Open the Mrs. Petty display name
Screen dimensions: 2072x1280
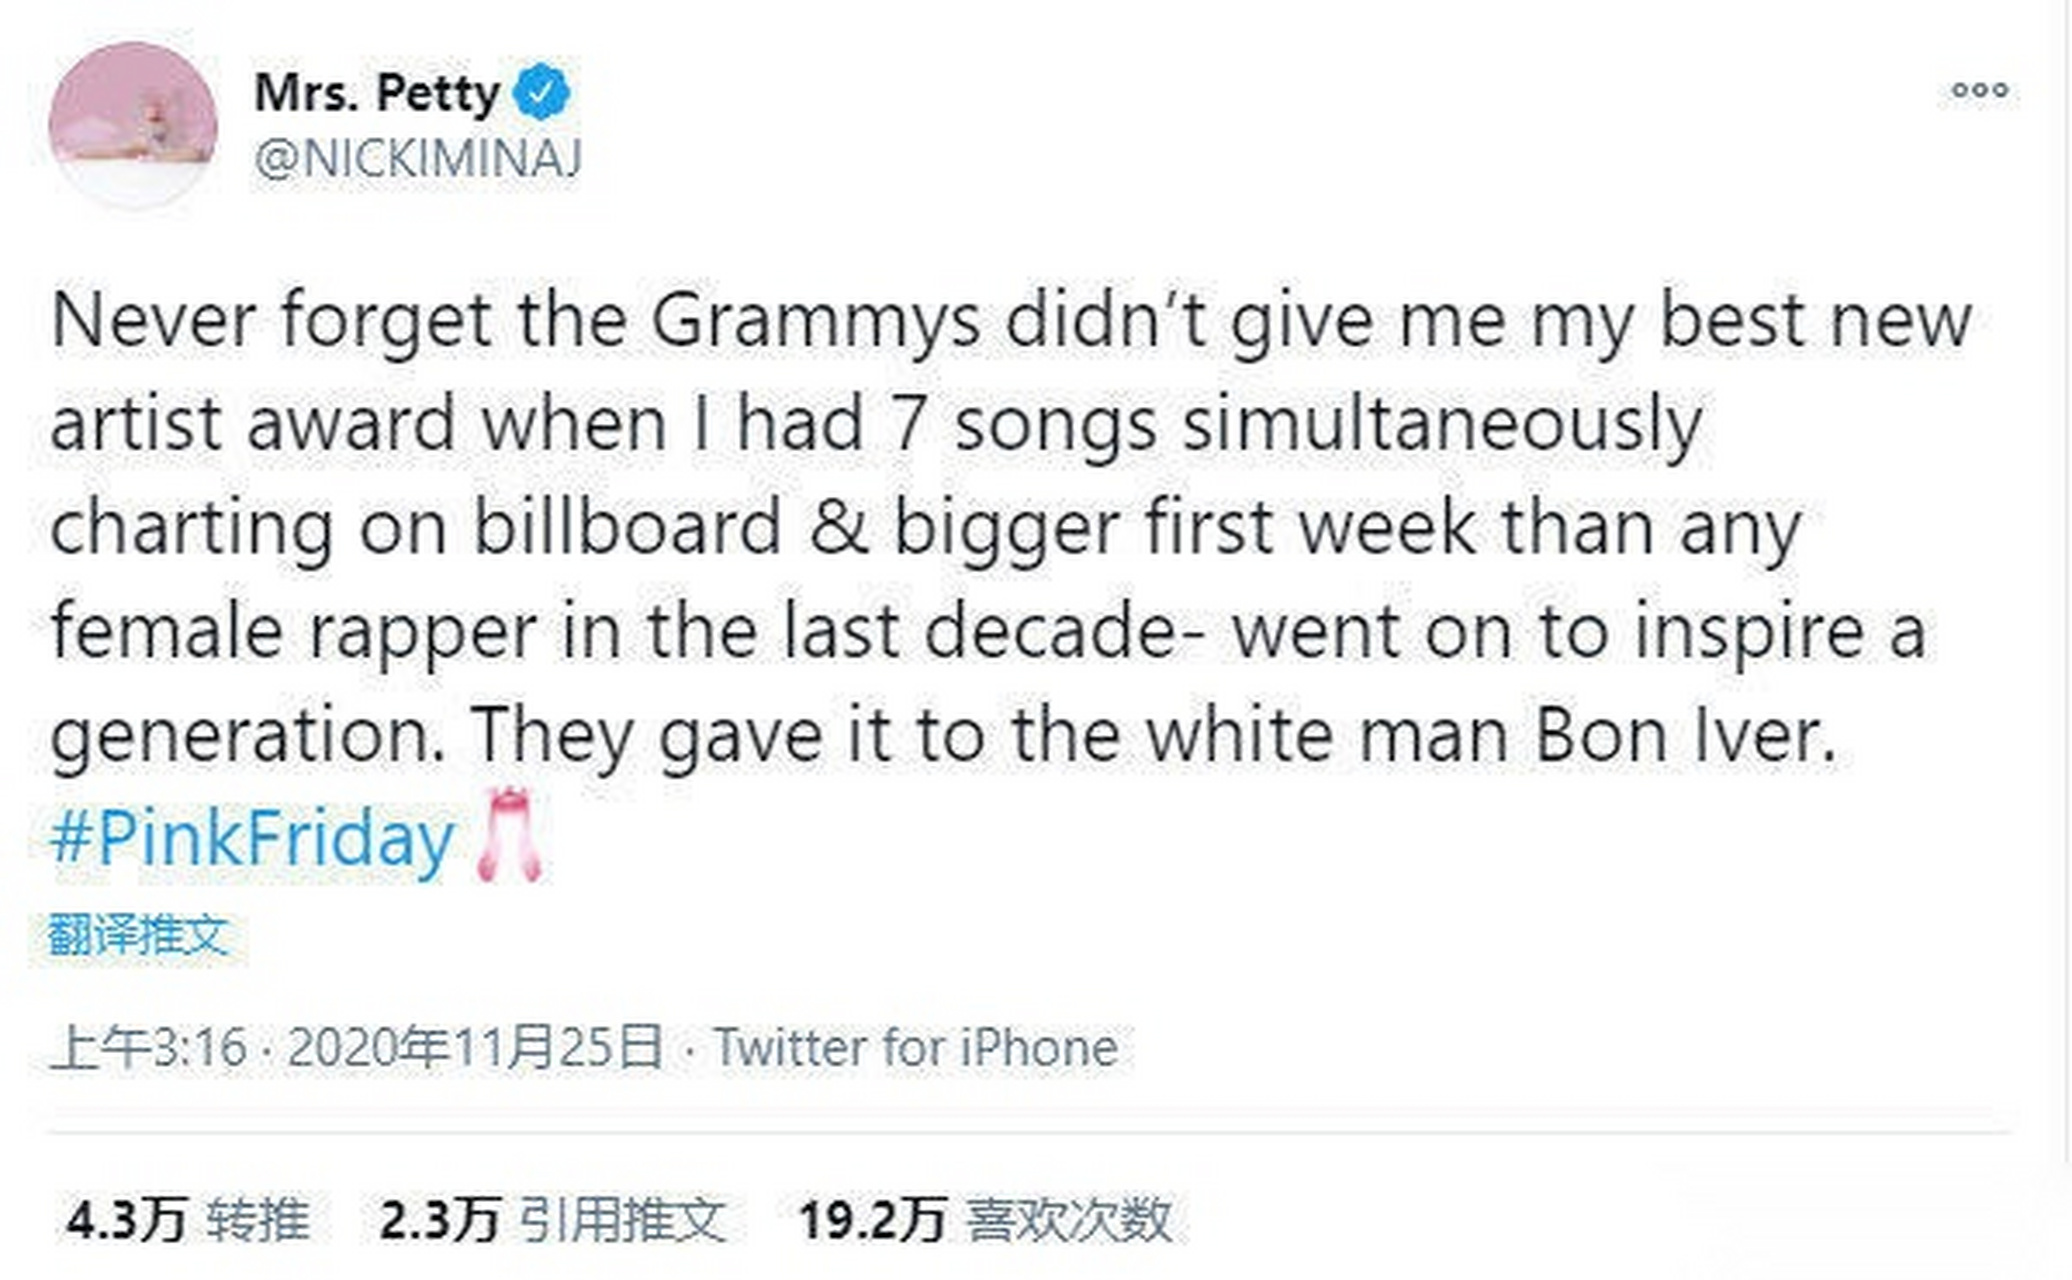coord(377,93)
